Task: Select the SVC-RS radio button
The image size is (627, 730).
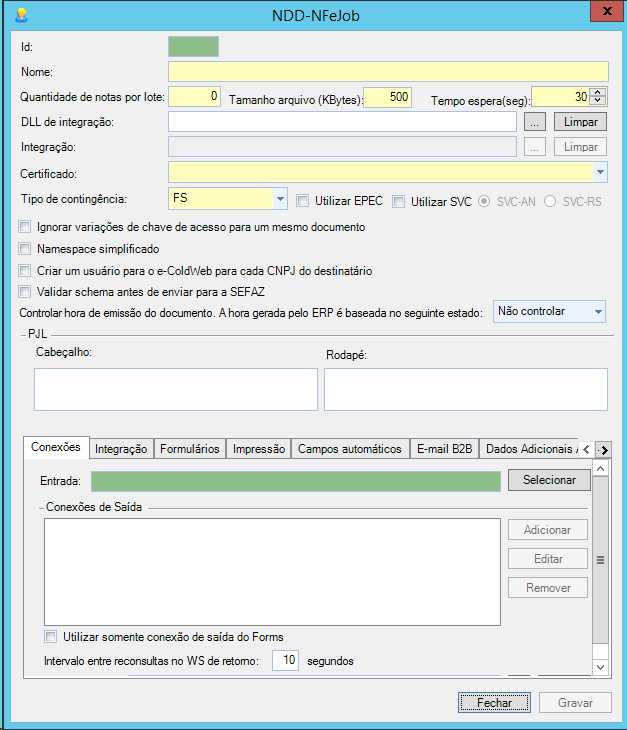Action: (x=550, y=202)
